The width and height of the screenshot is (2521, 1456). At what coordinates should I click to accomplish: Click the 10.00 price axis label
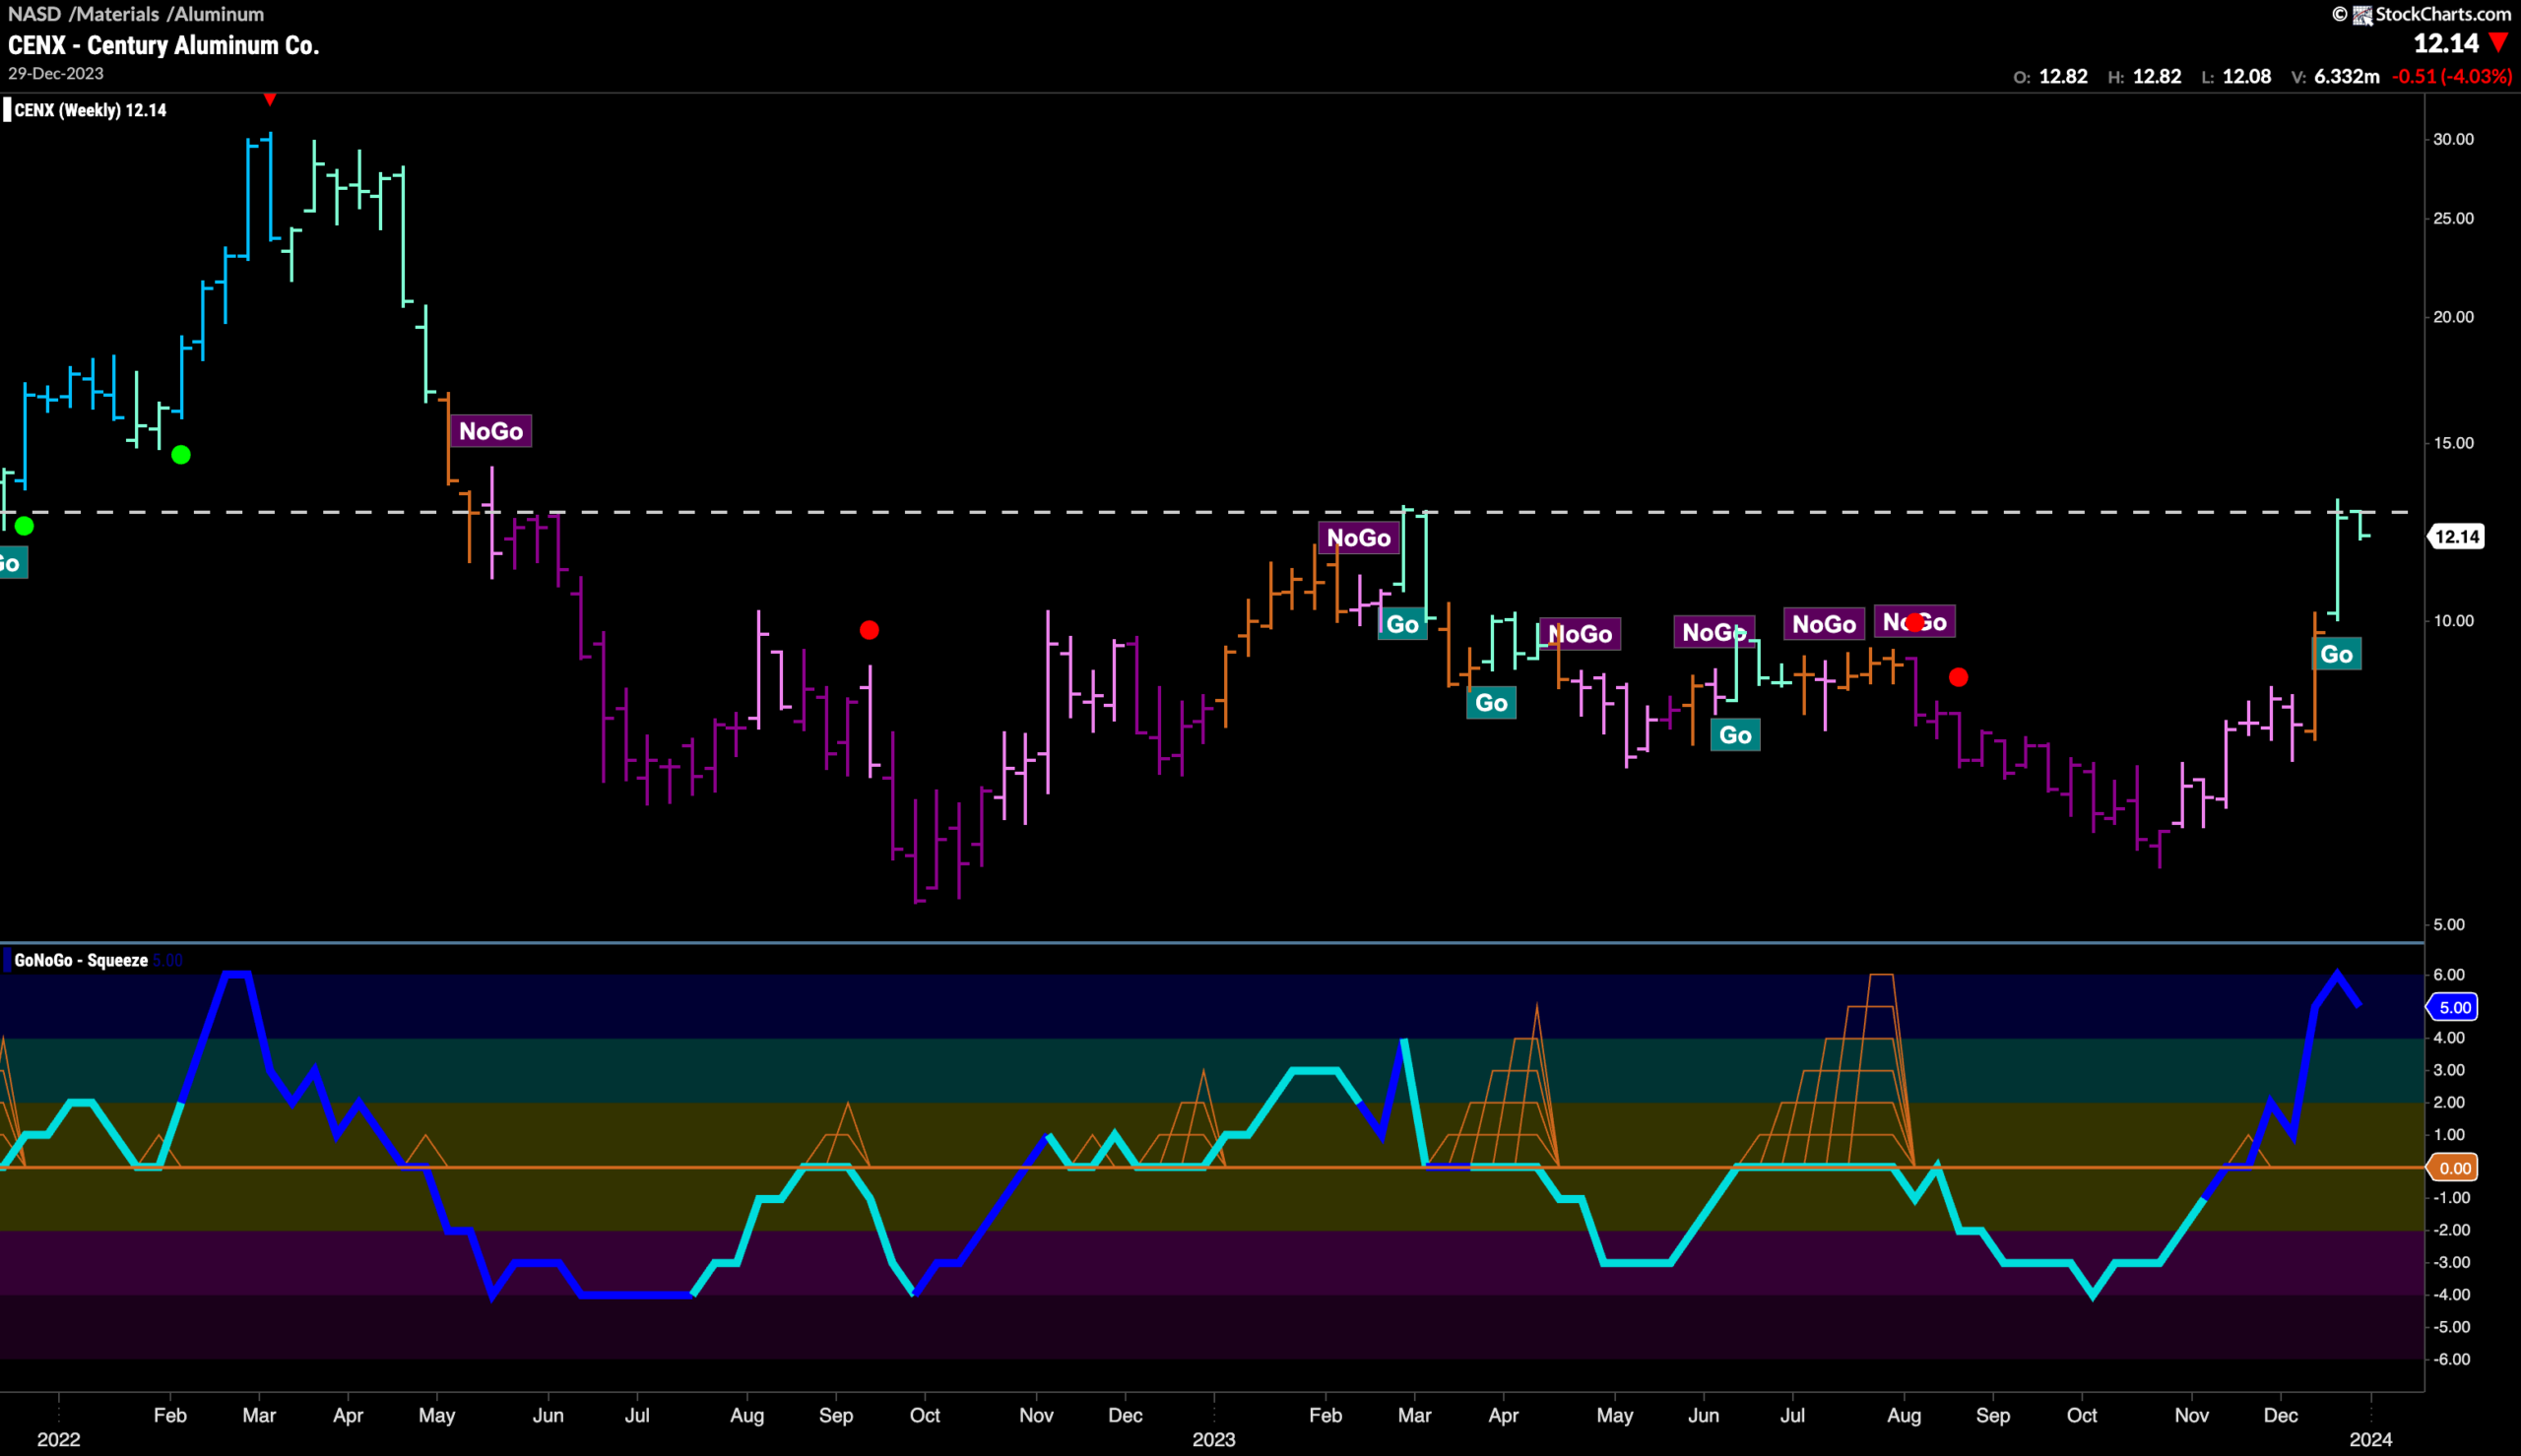coord(2453,621)
